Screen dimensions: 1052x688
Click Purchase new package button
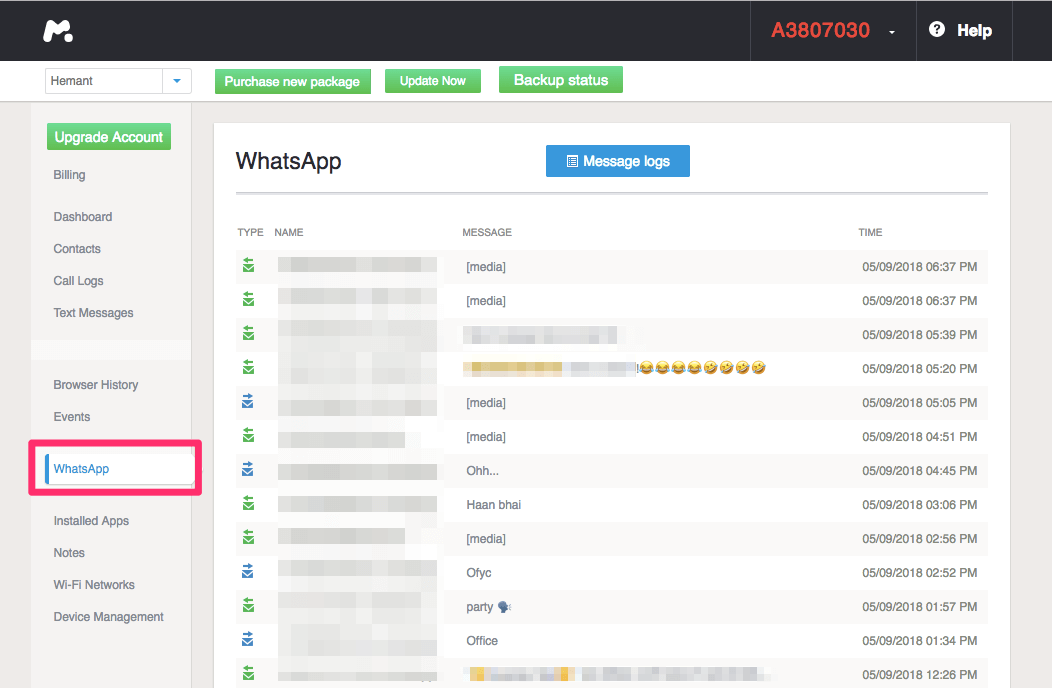(x=293, y=81)
